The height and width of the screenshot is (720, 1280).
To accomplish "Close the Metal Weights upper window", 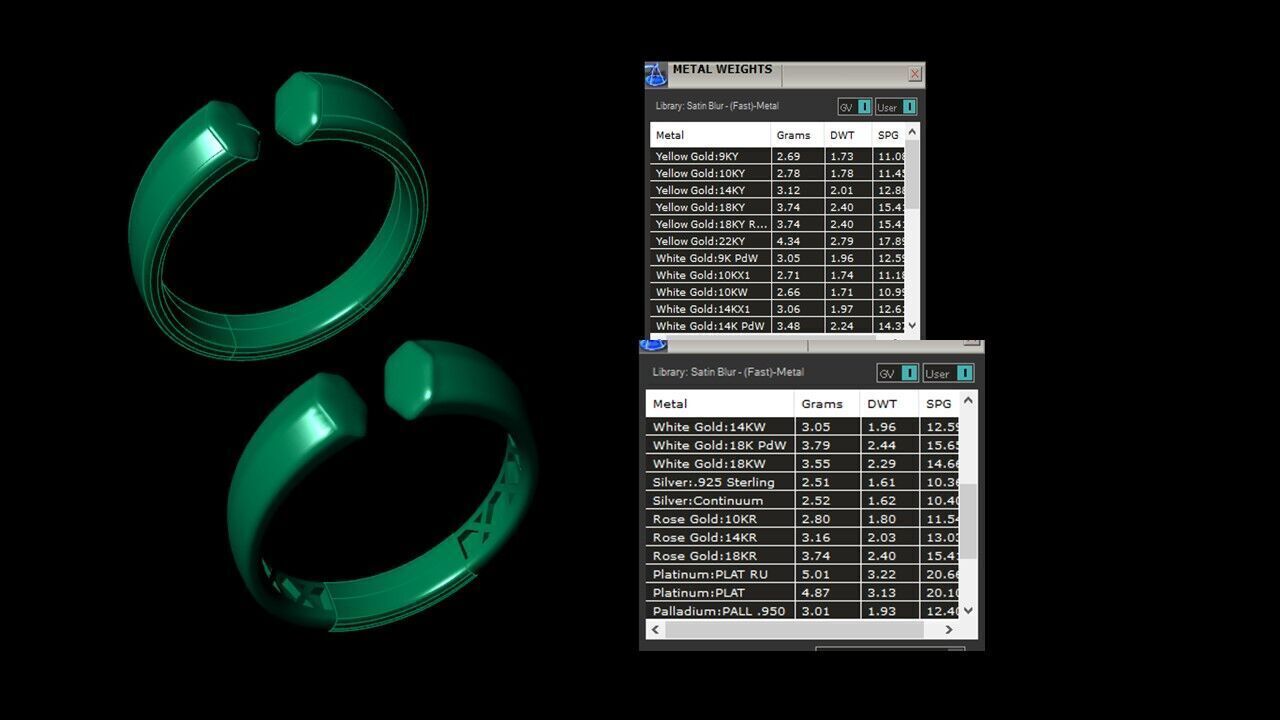I will pos(915,74).
